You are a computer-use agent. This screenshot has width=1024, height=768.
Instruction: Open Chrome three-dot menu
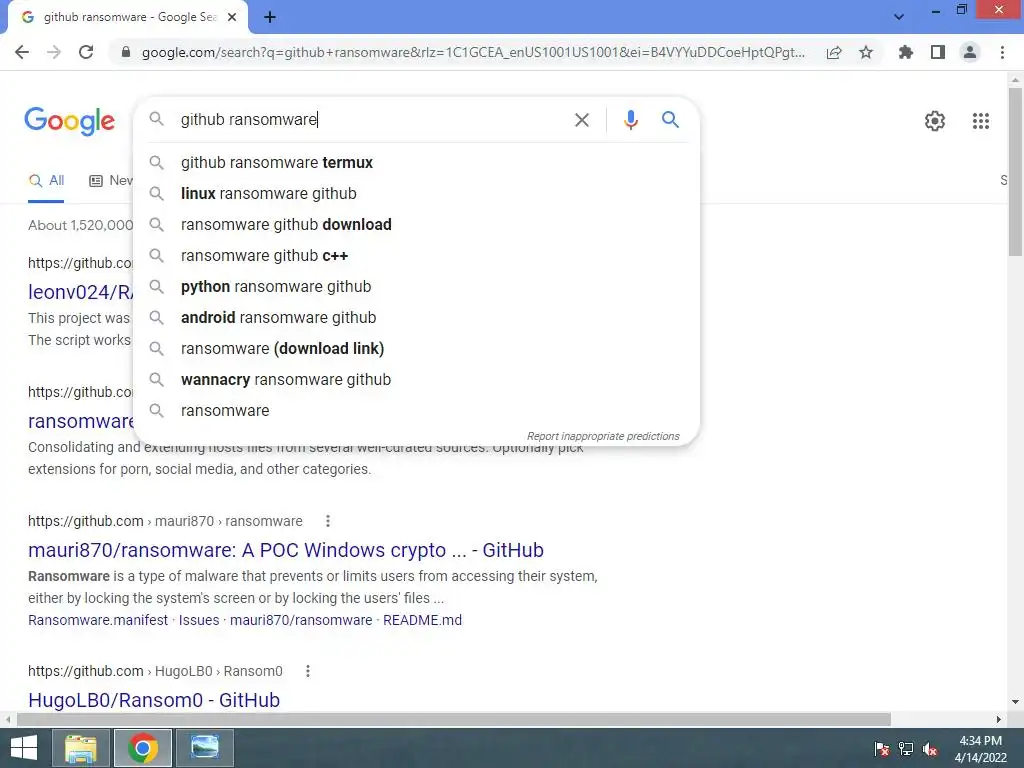[1002, 52]
